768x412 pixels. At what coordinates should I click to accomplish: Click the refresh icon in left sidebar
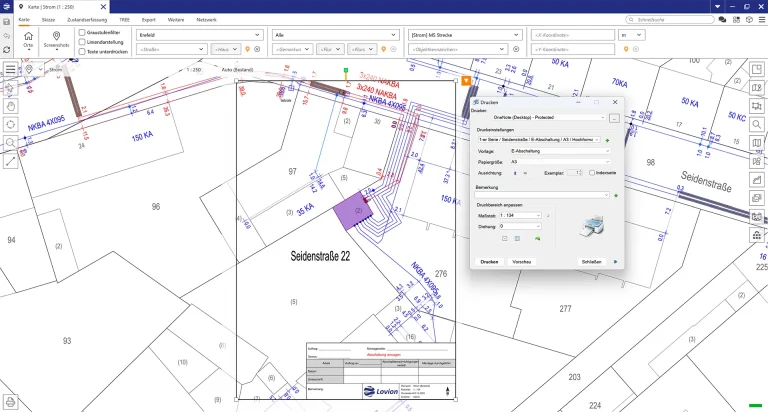pyautogui.click(x=7, y=50)
